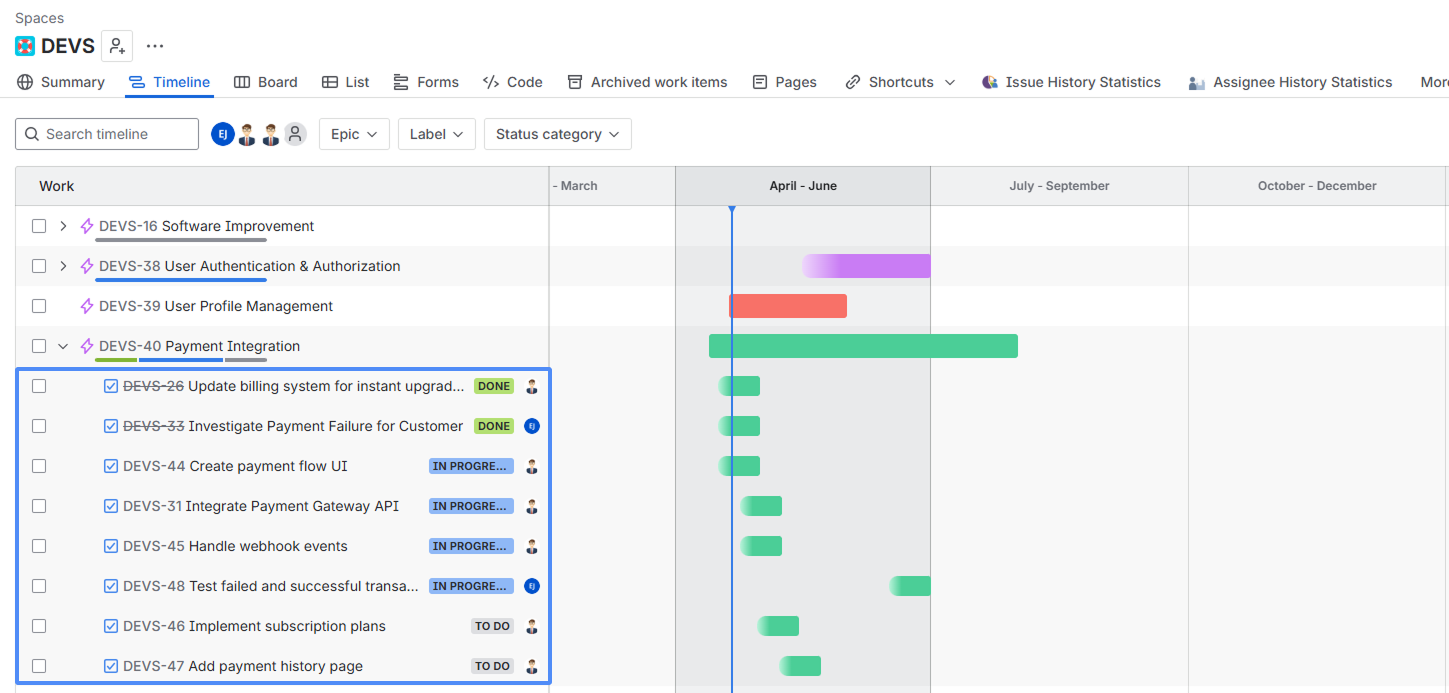Click the unassigned grey avatar filter
This screenshot has height=693, width=1449.
[295, 134]
